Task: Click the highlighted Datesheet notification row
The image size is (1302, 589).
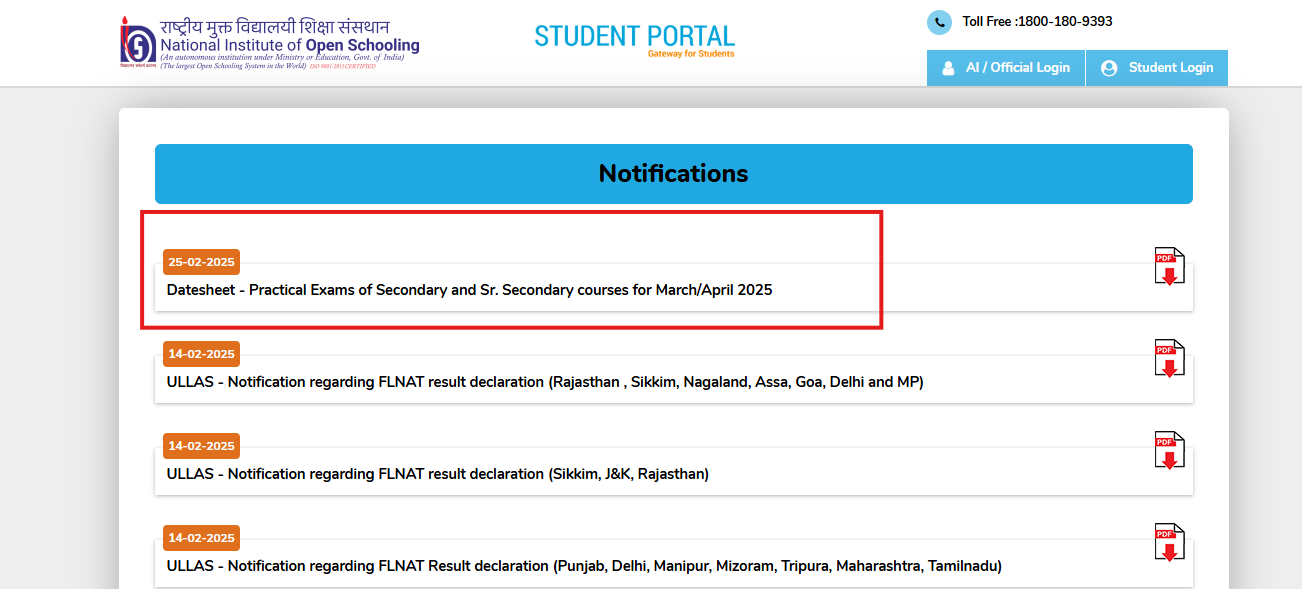Action: click(x=512, y=270)
